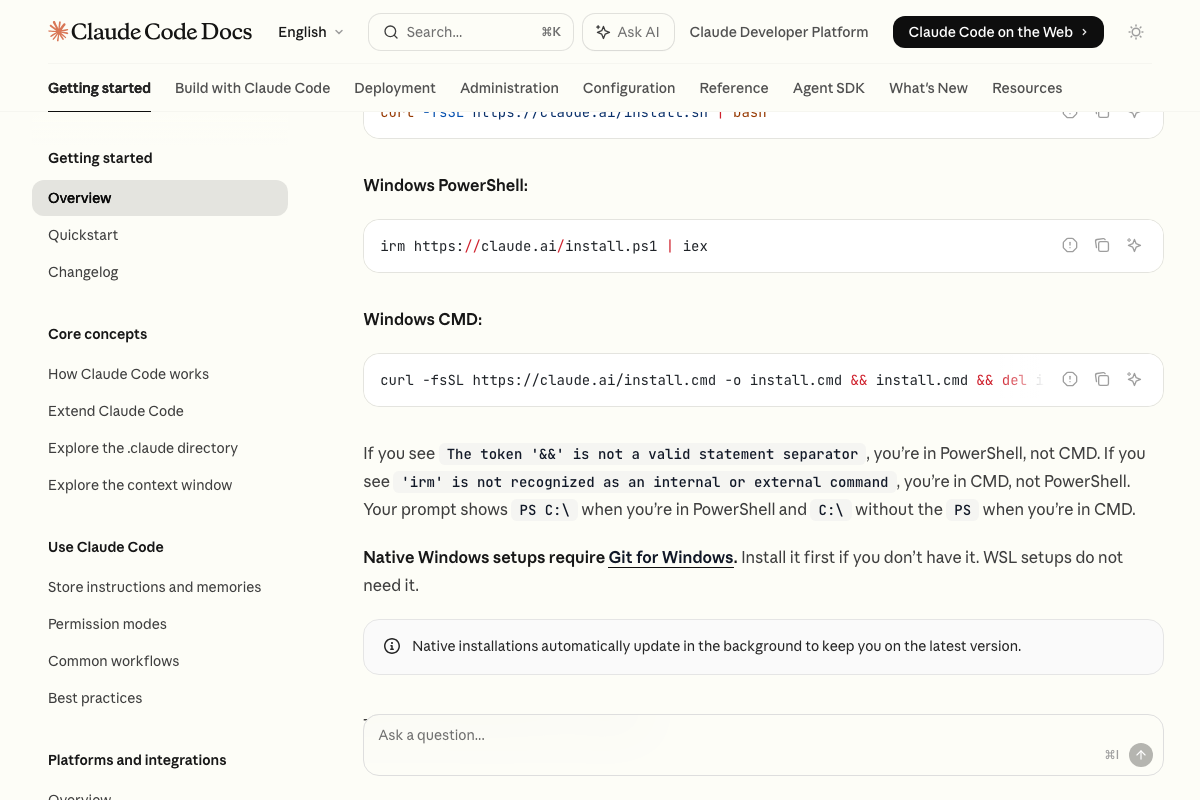Submit a question using the arrow icon
The image size is (1200, 800).
pyautogui.click(x=1141, y=755)
